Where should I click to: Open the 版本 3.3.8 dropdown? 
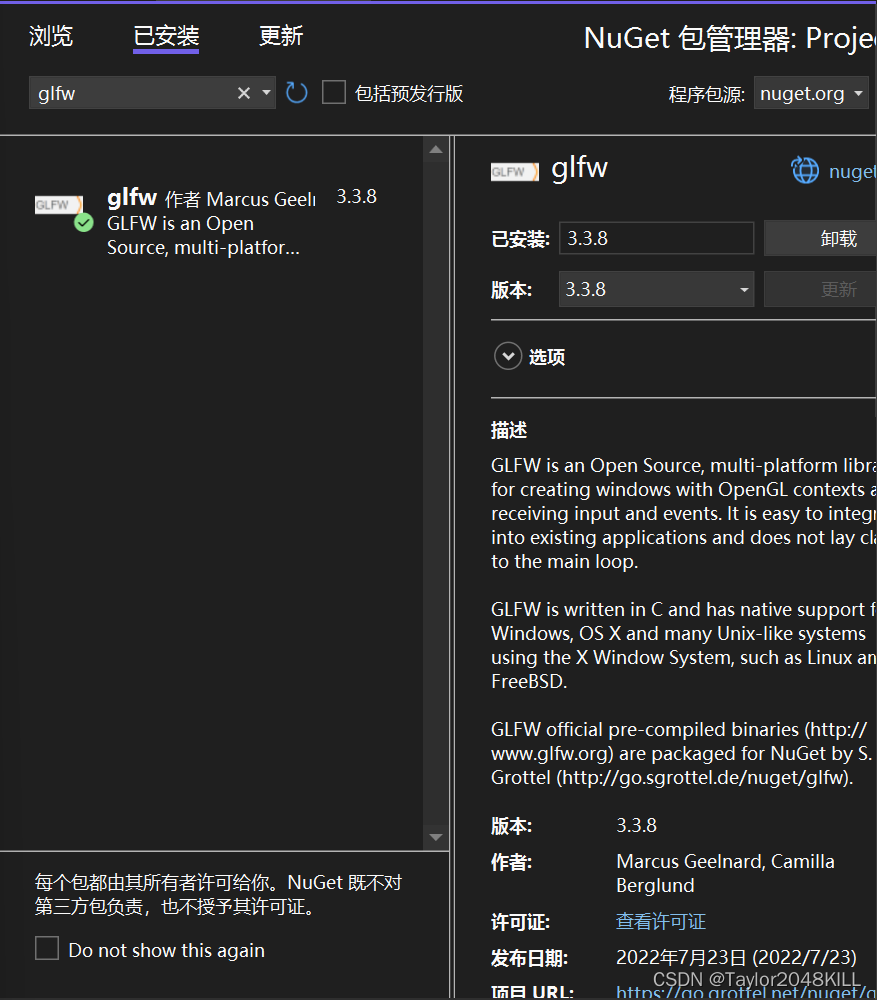click(x=656, y=289)
